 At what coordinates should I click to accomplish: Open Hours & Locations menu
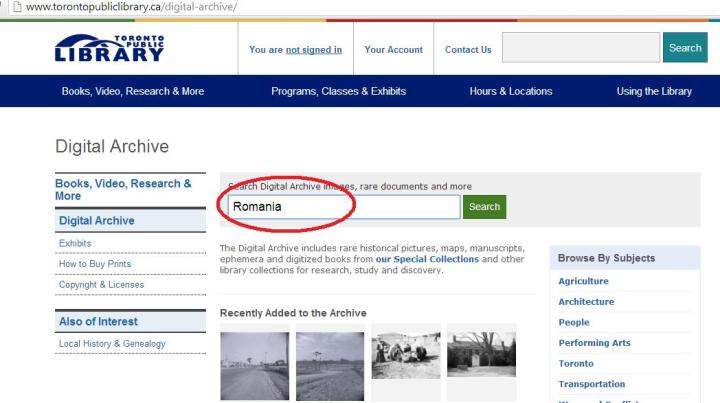coord(510,91)
